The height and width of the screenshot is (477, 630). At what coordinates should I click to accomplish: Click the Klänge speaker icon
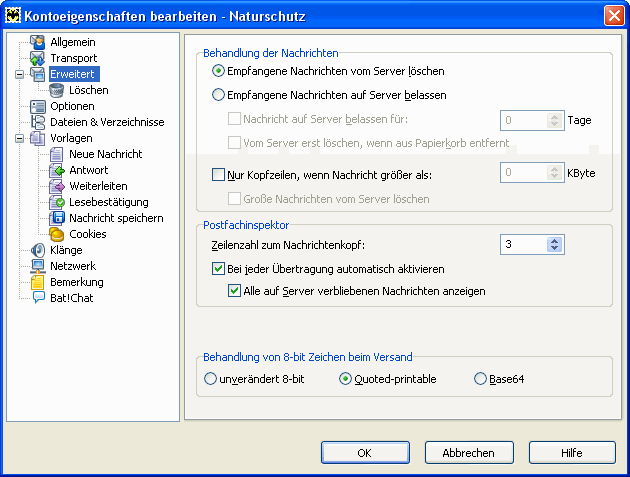click(38, 250)
